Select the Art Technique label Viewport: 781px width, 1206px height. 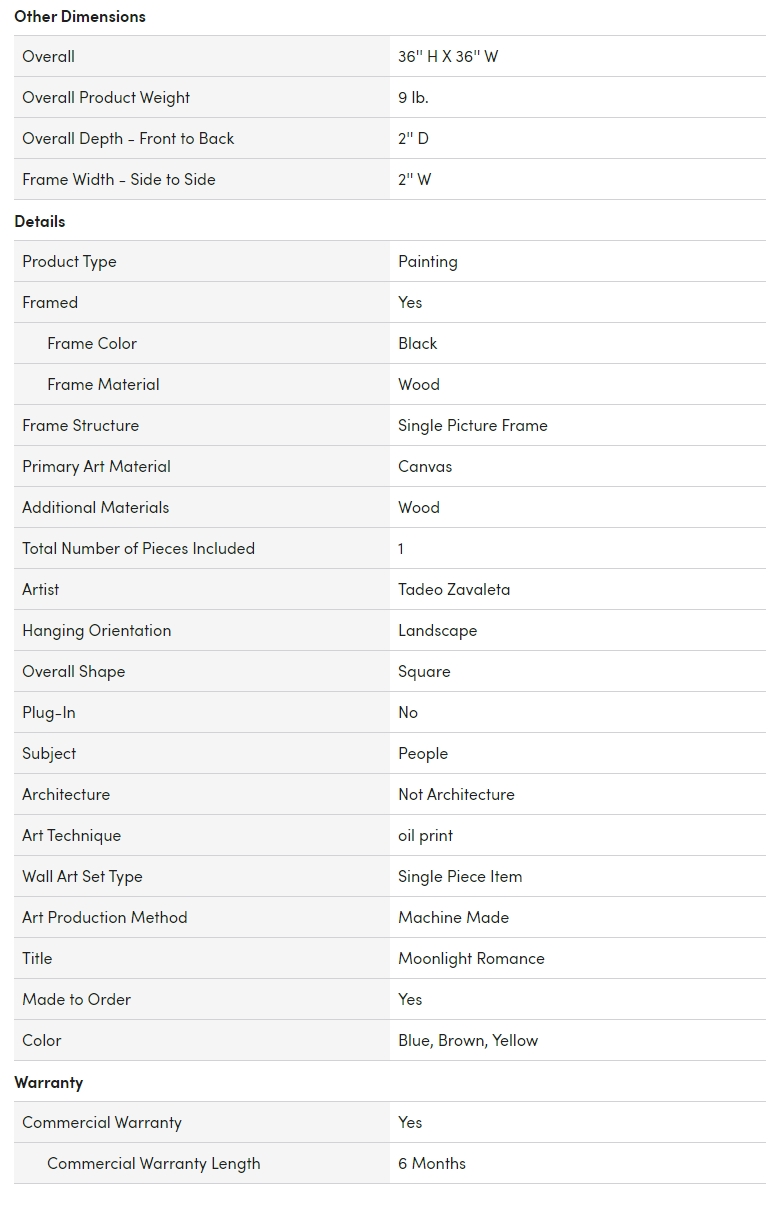pyautogui.click(x=71, y=835)
